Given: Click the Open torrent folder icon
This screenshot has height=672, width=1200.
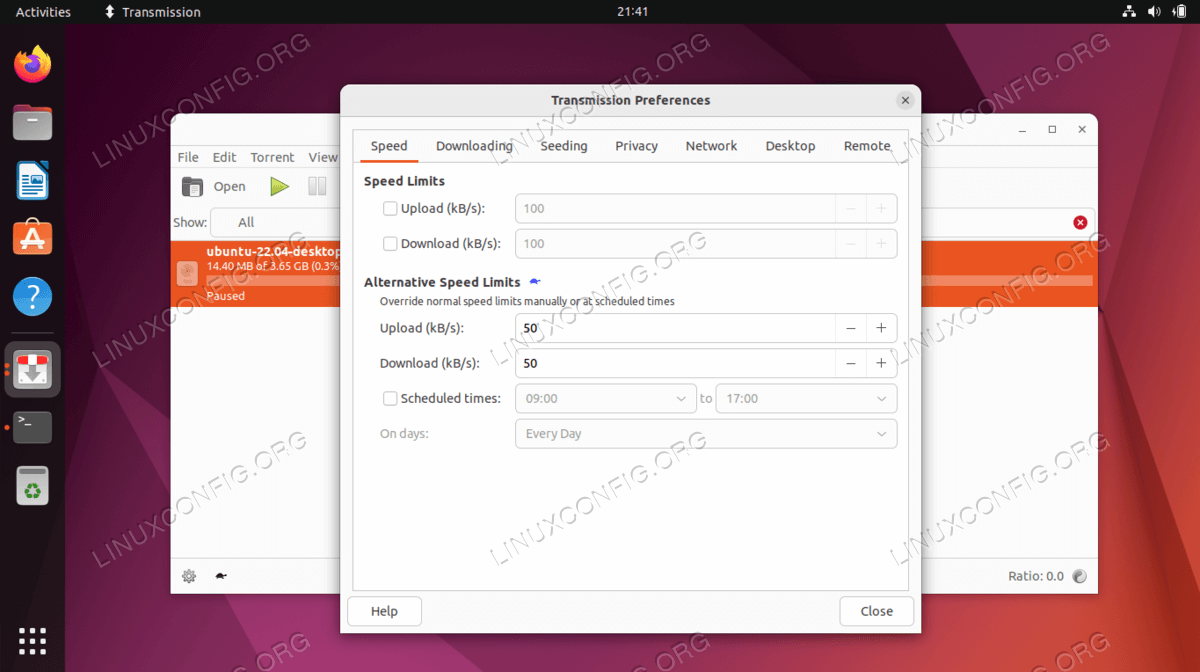Looking at the screenshot, I should point(193,186).
